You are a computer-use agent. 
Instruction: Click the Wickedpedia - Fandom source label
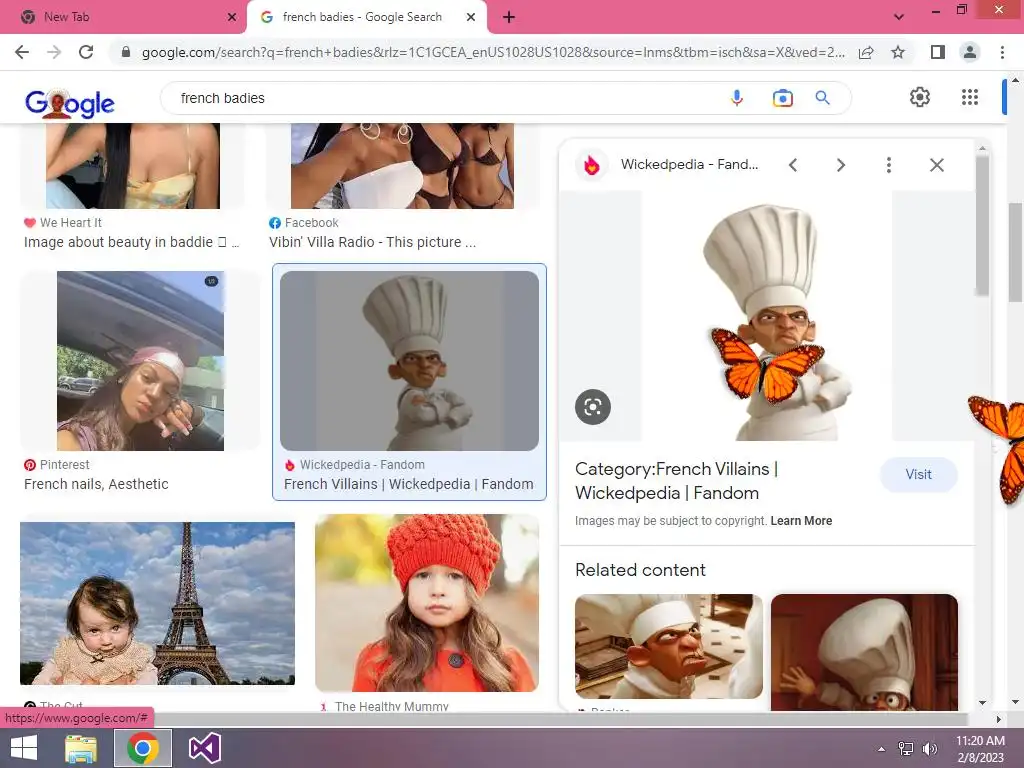point(362,465)
